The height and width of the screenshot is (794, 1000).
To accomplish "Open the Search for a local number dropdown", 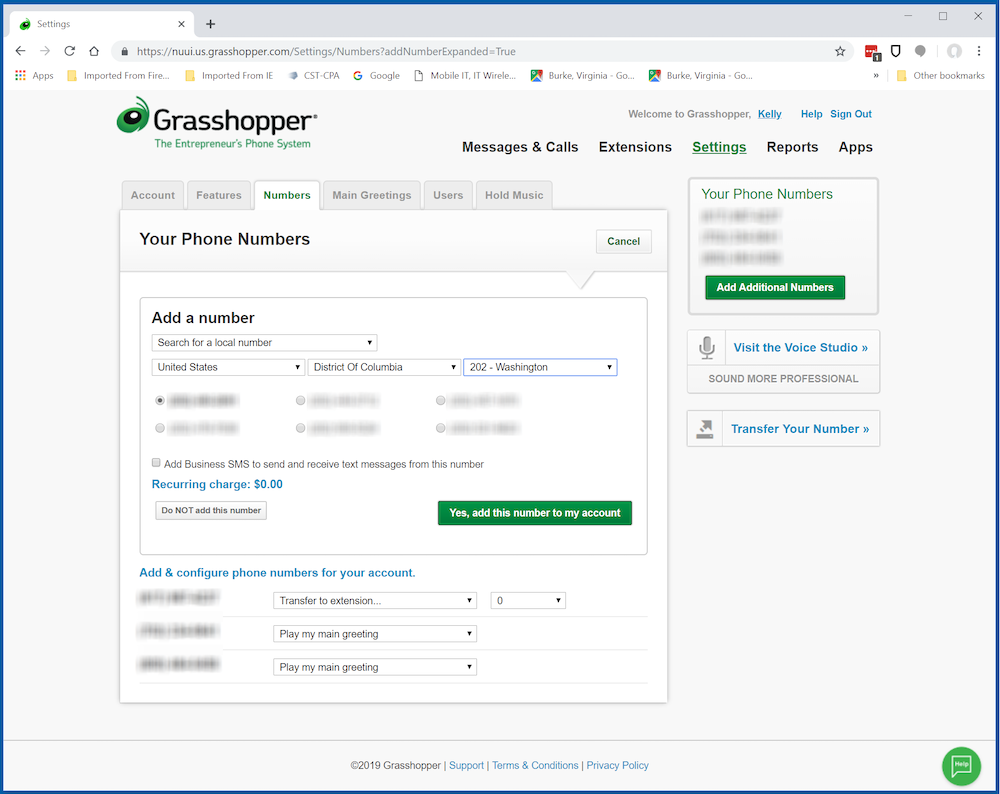I will [x=264, y=342].
